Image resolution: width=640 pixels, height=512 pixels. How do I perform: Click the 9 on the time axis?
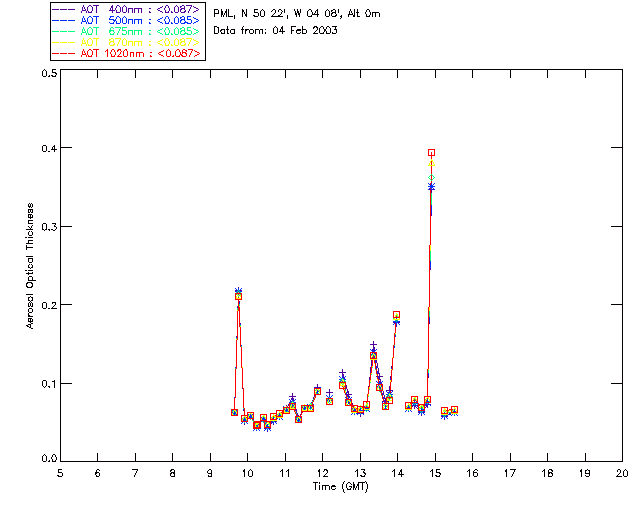pyautogui.click(x=210, y=473)
